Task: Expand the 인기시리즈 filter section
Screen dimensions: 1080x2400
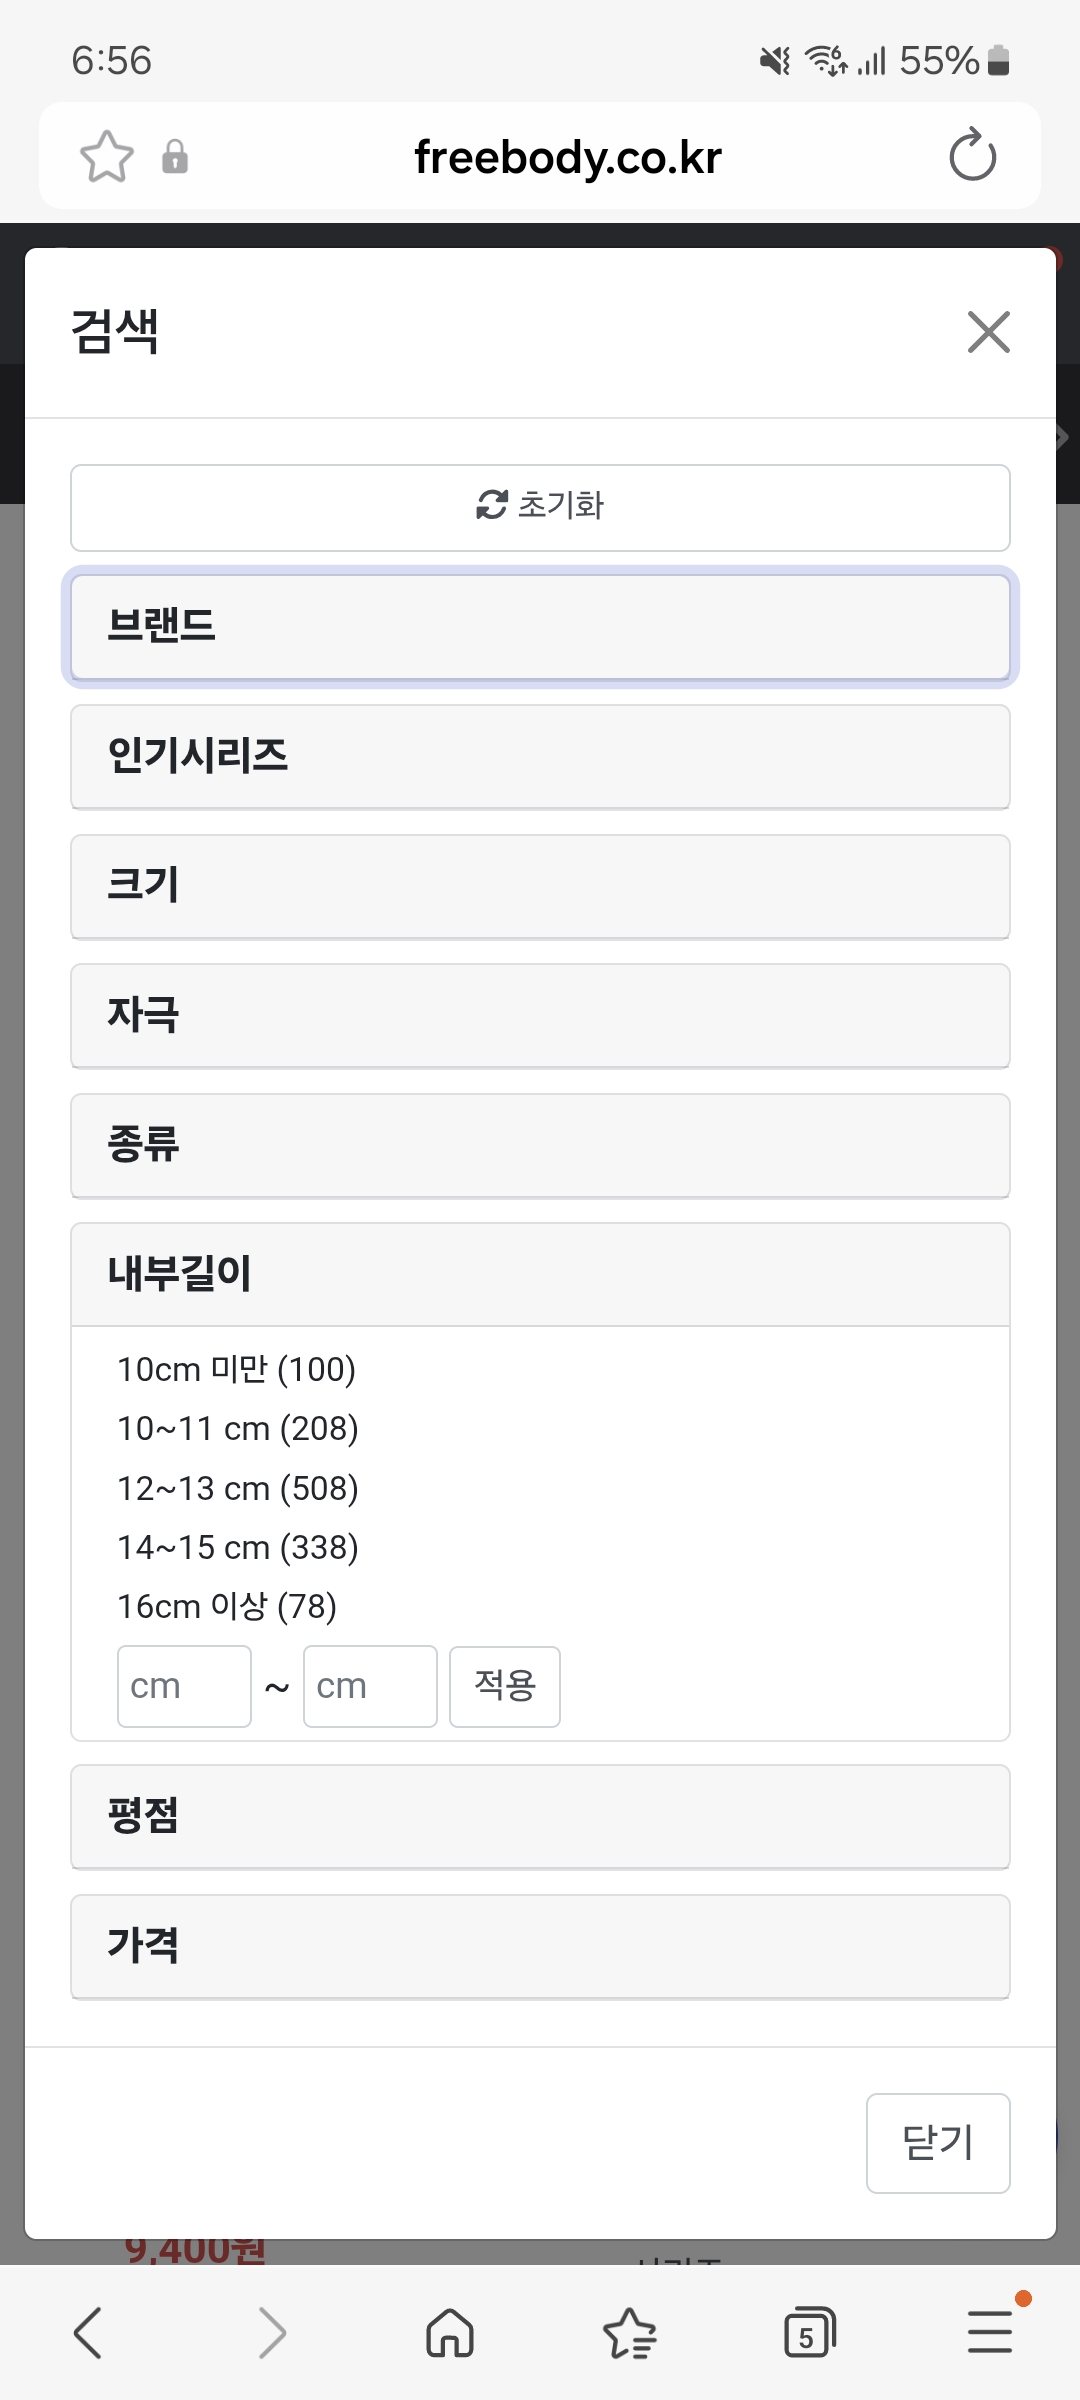Action: pyautogui.click(x=540, y=756)
